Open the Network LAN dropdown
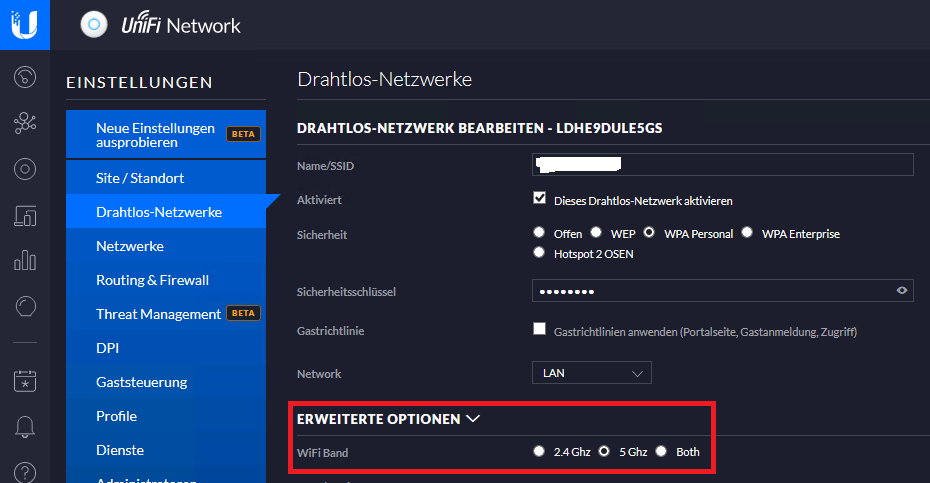 tap(591, 373)
